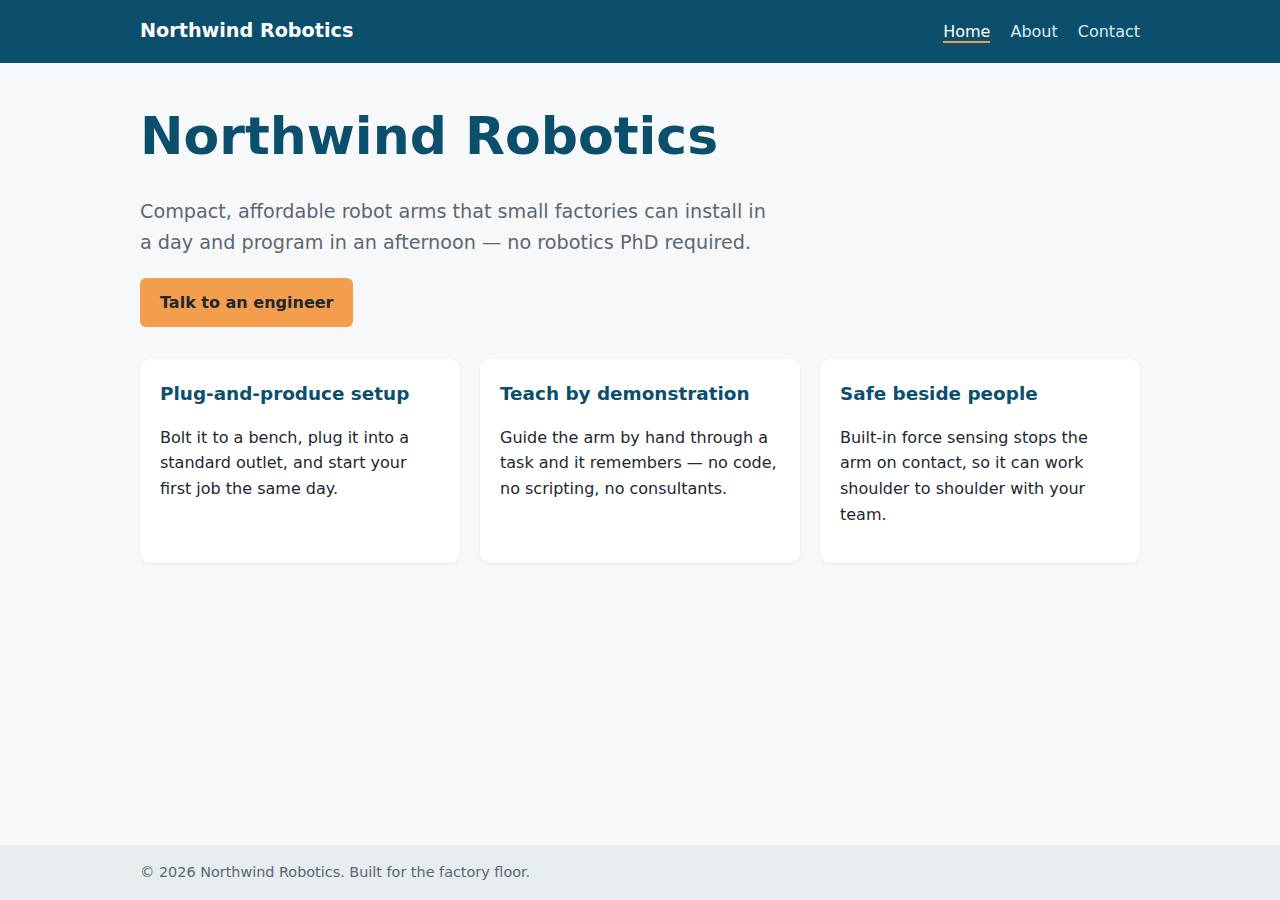Click the text starting 'Bolt it to a bench'

pyautogui.click(x=285, y=462)
